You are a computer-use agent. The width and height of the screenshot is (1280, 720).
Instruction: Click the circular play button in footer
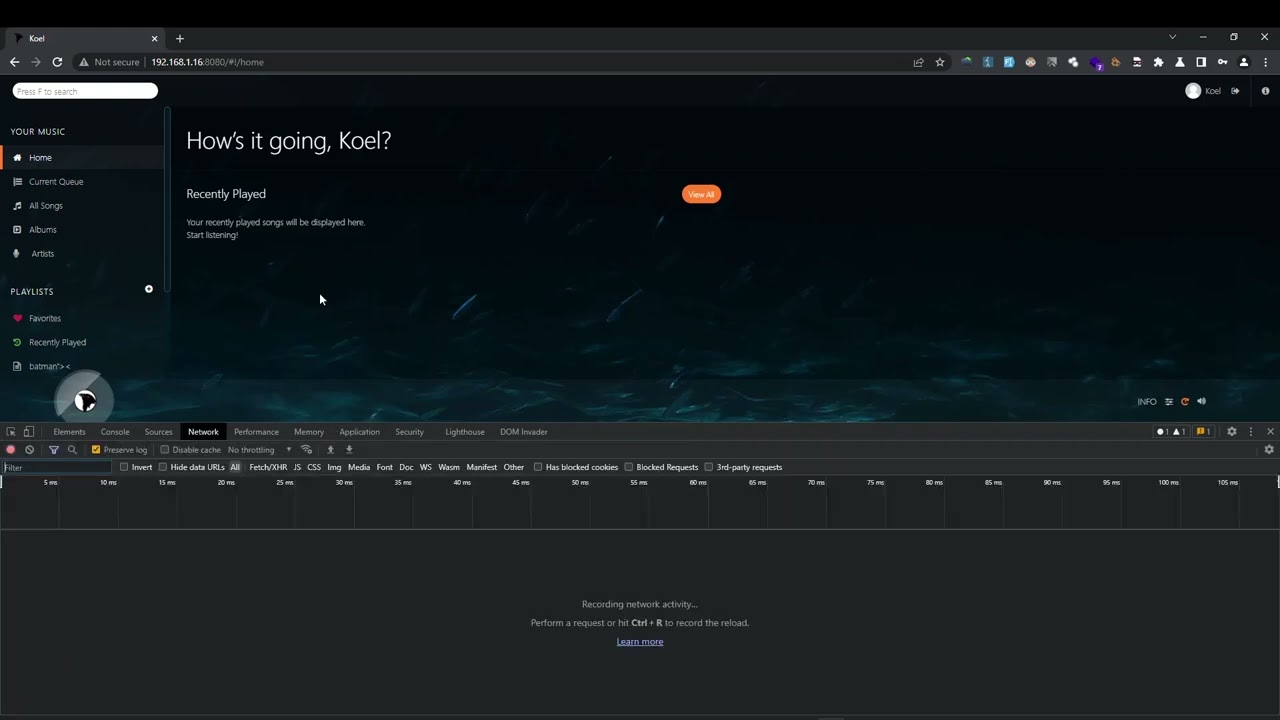point(85,401)
